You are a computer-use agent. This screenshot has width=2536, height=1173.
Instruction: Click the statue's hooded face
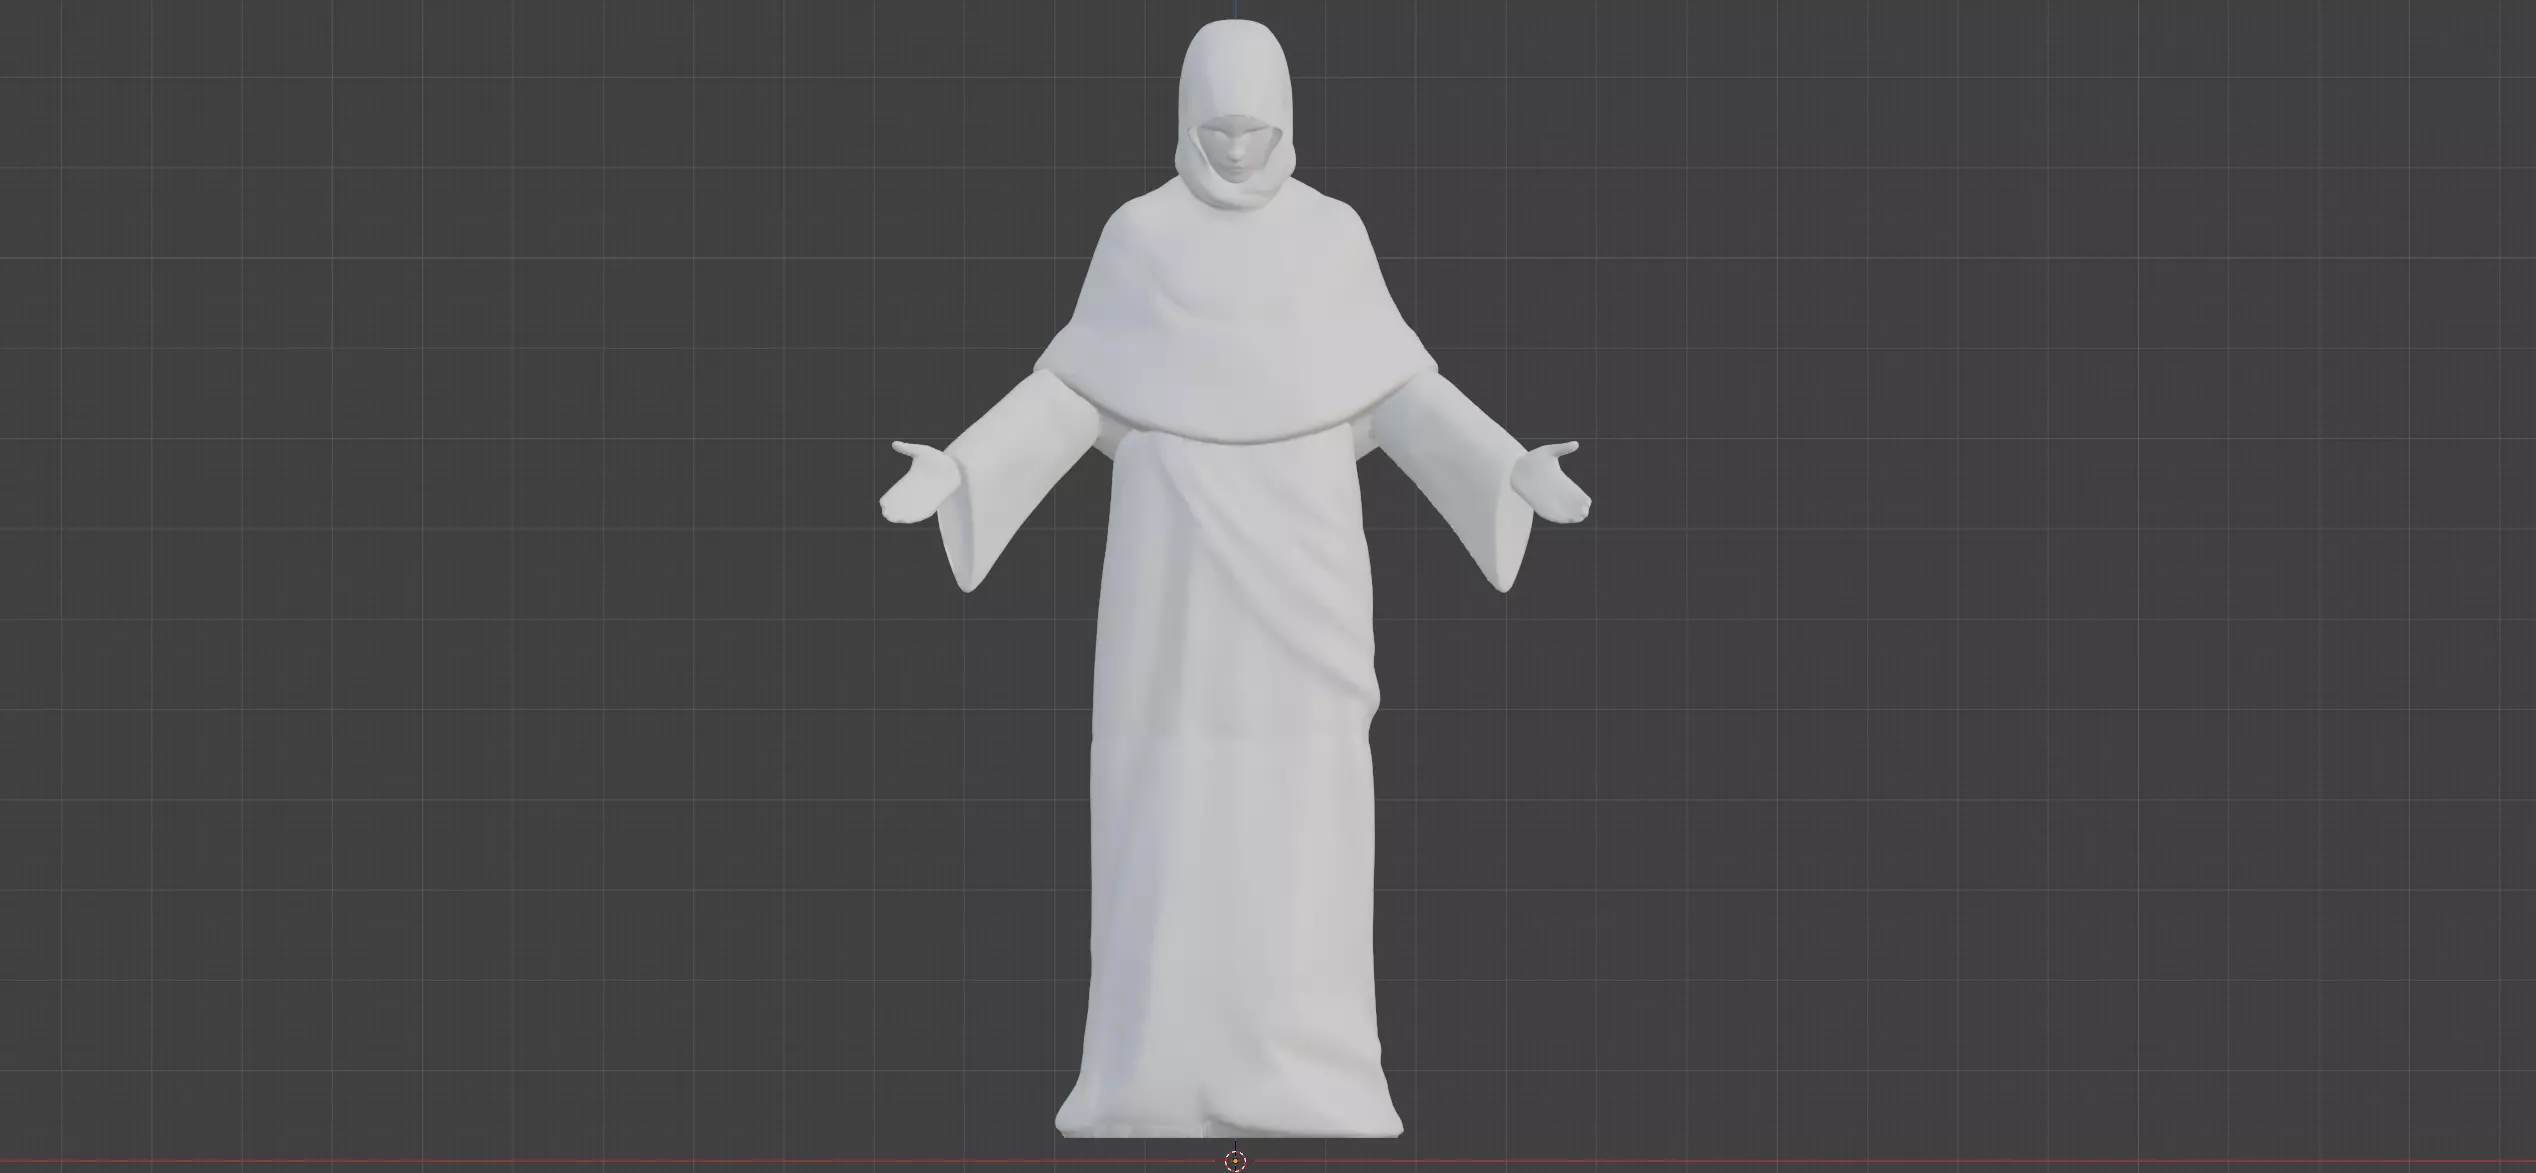[x=1237, y=147]
